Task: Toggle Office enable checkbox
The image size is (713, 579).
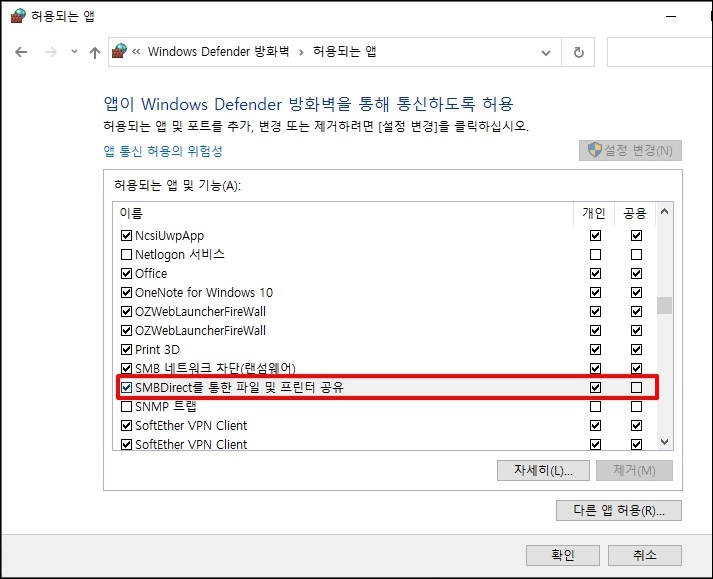Action: tap(126, 273)
